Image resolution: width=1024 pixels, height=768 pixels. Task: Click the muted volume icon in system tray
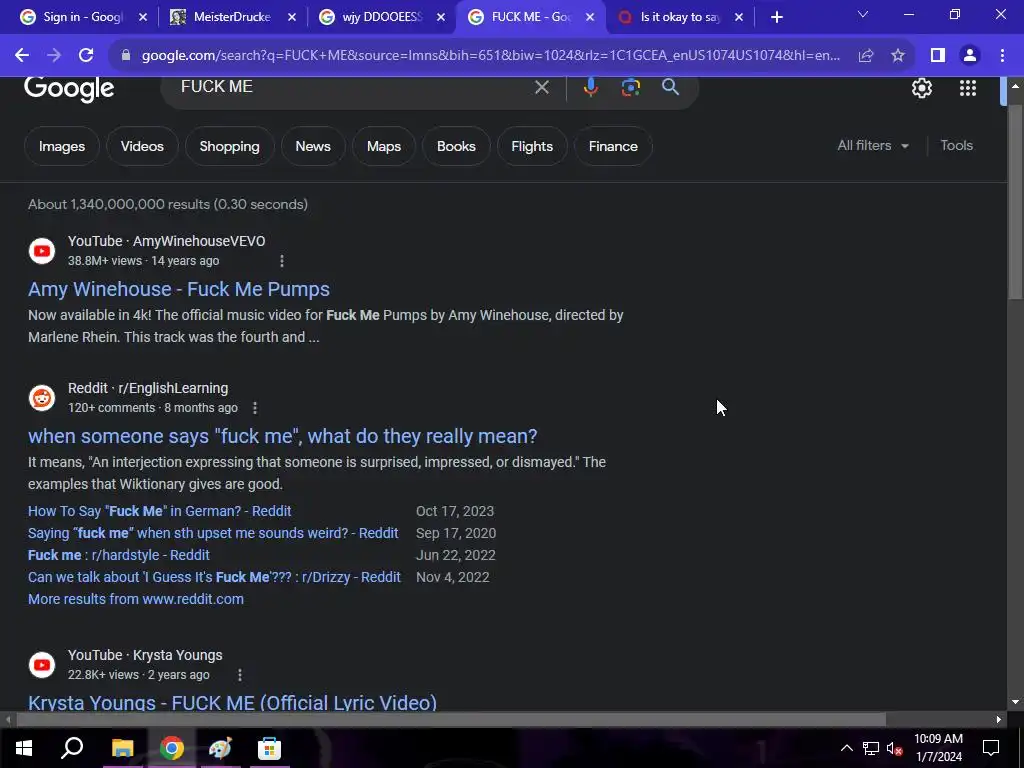tap(895, 748)
